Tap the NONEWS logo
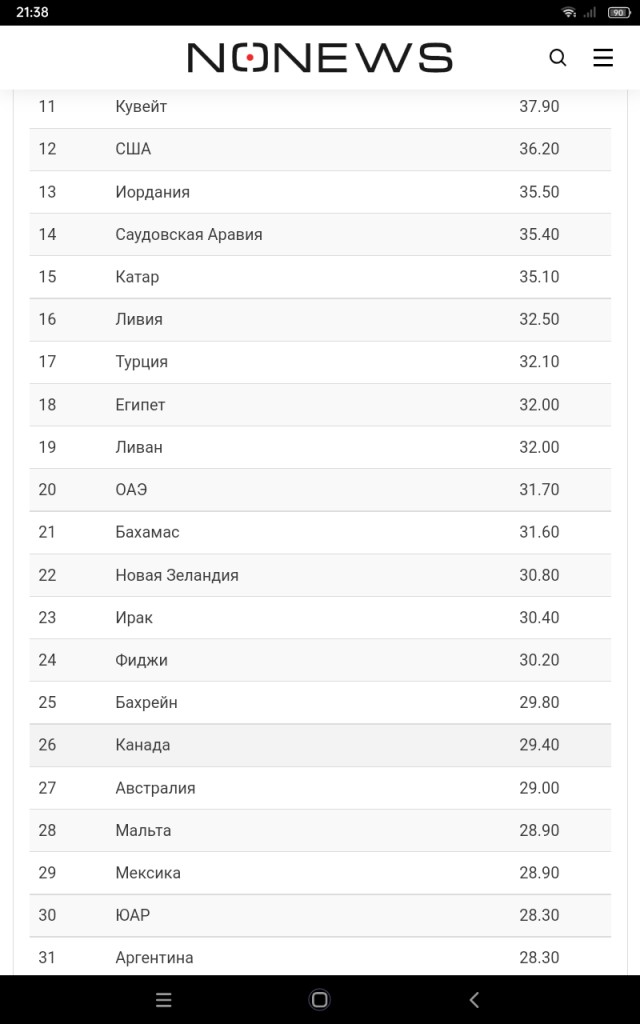Image resolution: width=640 pixels, height=1024 pixels. 320,57
